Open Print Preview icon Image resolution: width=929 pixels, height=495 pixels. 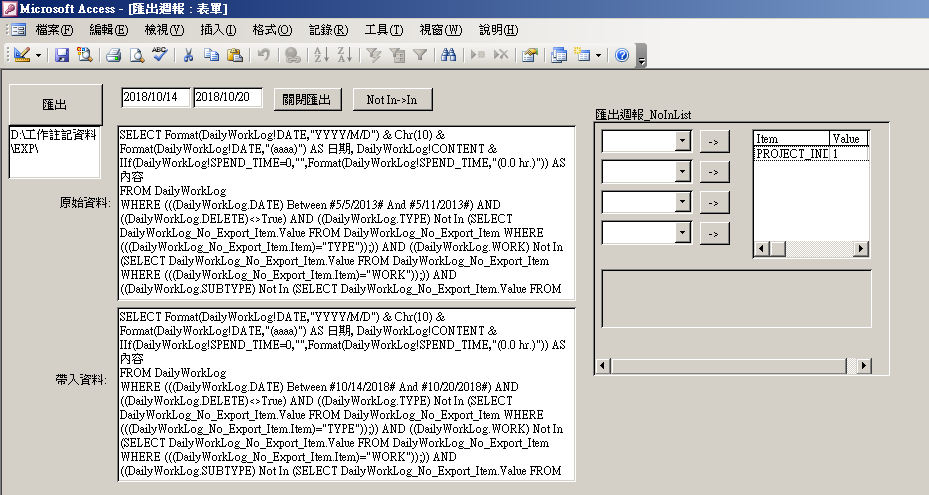(x=137, y=55)
